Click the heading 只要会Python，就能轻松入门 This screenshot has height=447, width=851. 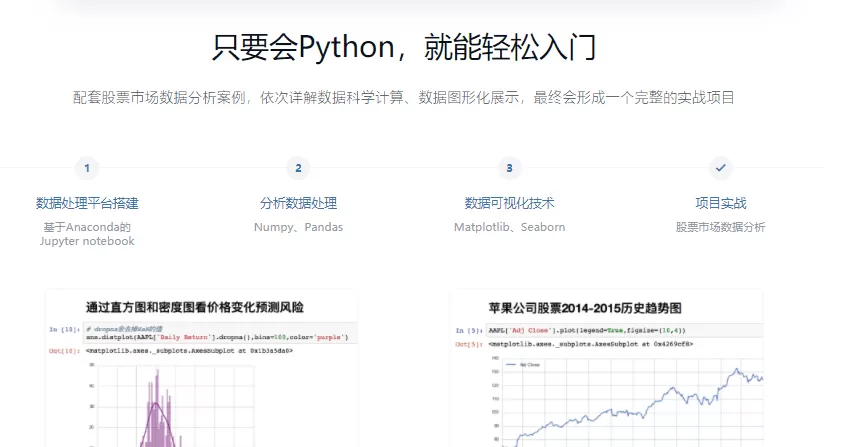click(x=404, y=48)
